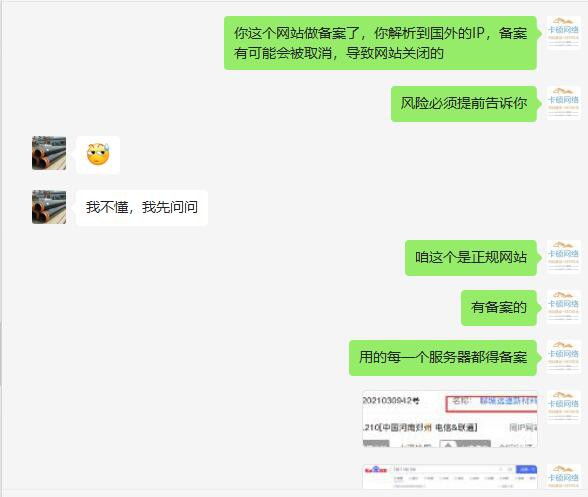Click the blue search button in Baidu screenshot
The height and width of the screenshot is (497, 588).
tap(526, 469)
